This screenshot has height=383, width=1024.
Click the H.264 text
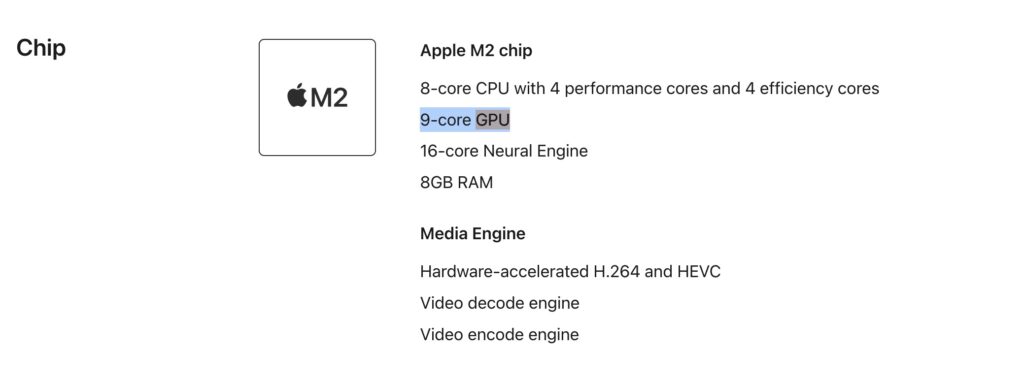pos(616,271)
